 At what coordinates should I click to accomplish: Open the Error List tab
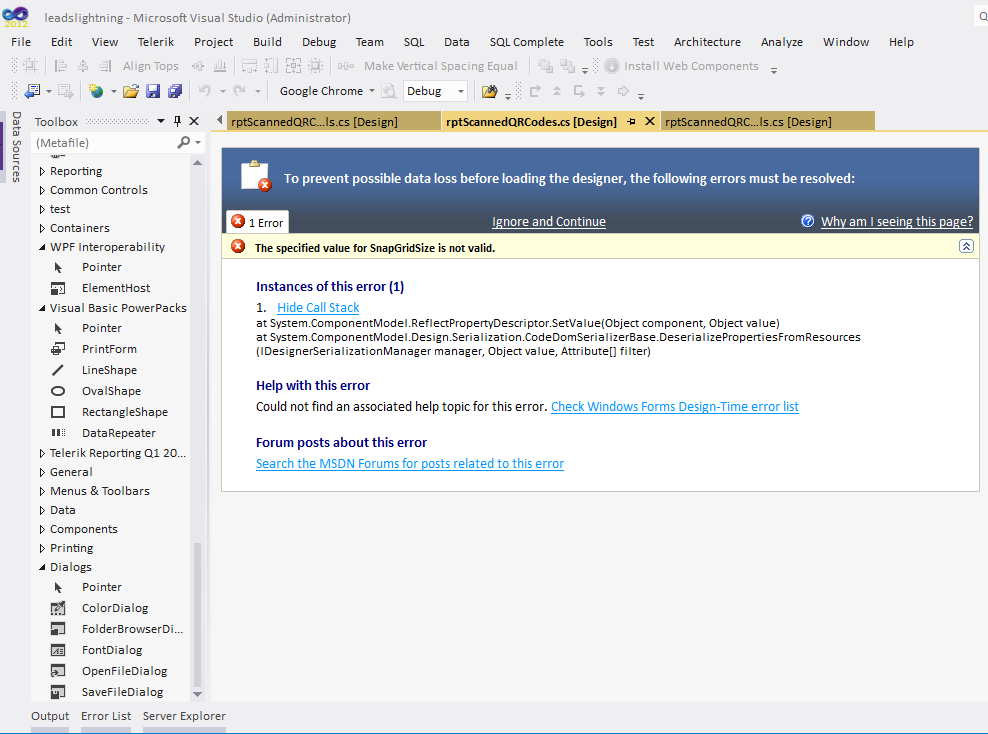(x=105, y=716)
